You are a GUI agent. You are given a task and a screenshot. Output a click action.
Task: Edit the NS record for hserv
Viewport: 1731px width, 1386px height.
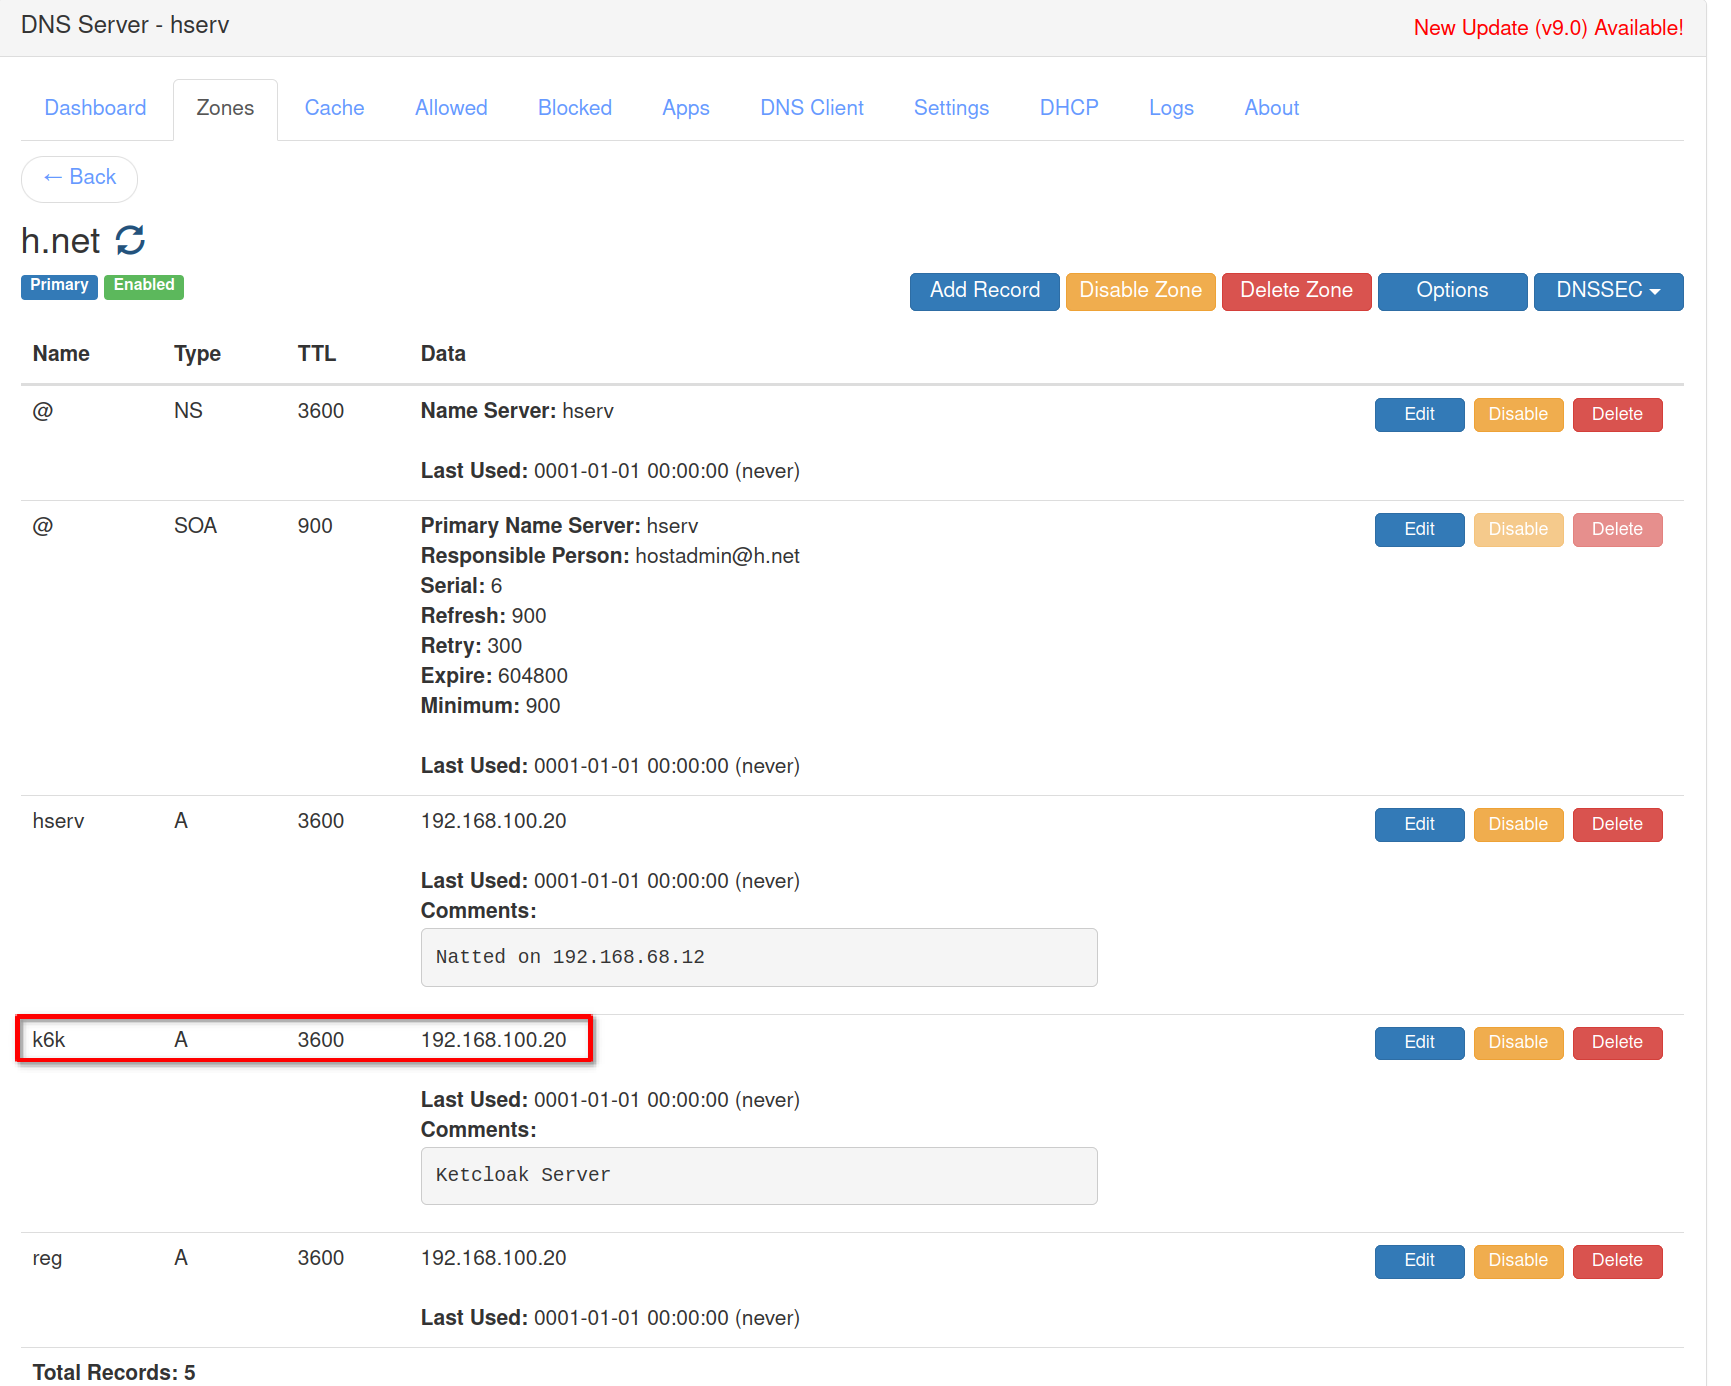tap(1418, 414)
